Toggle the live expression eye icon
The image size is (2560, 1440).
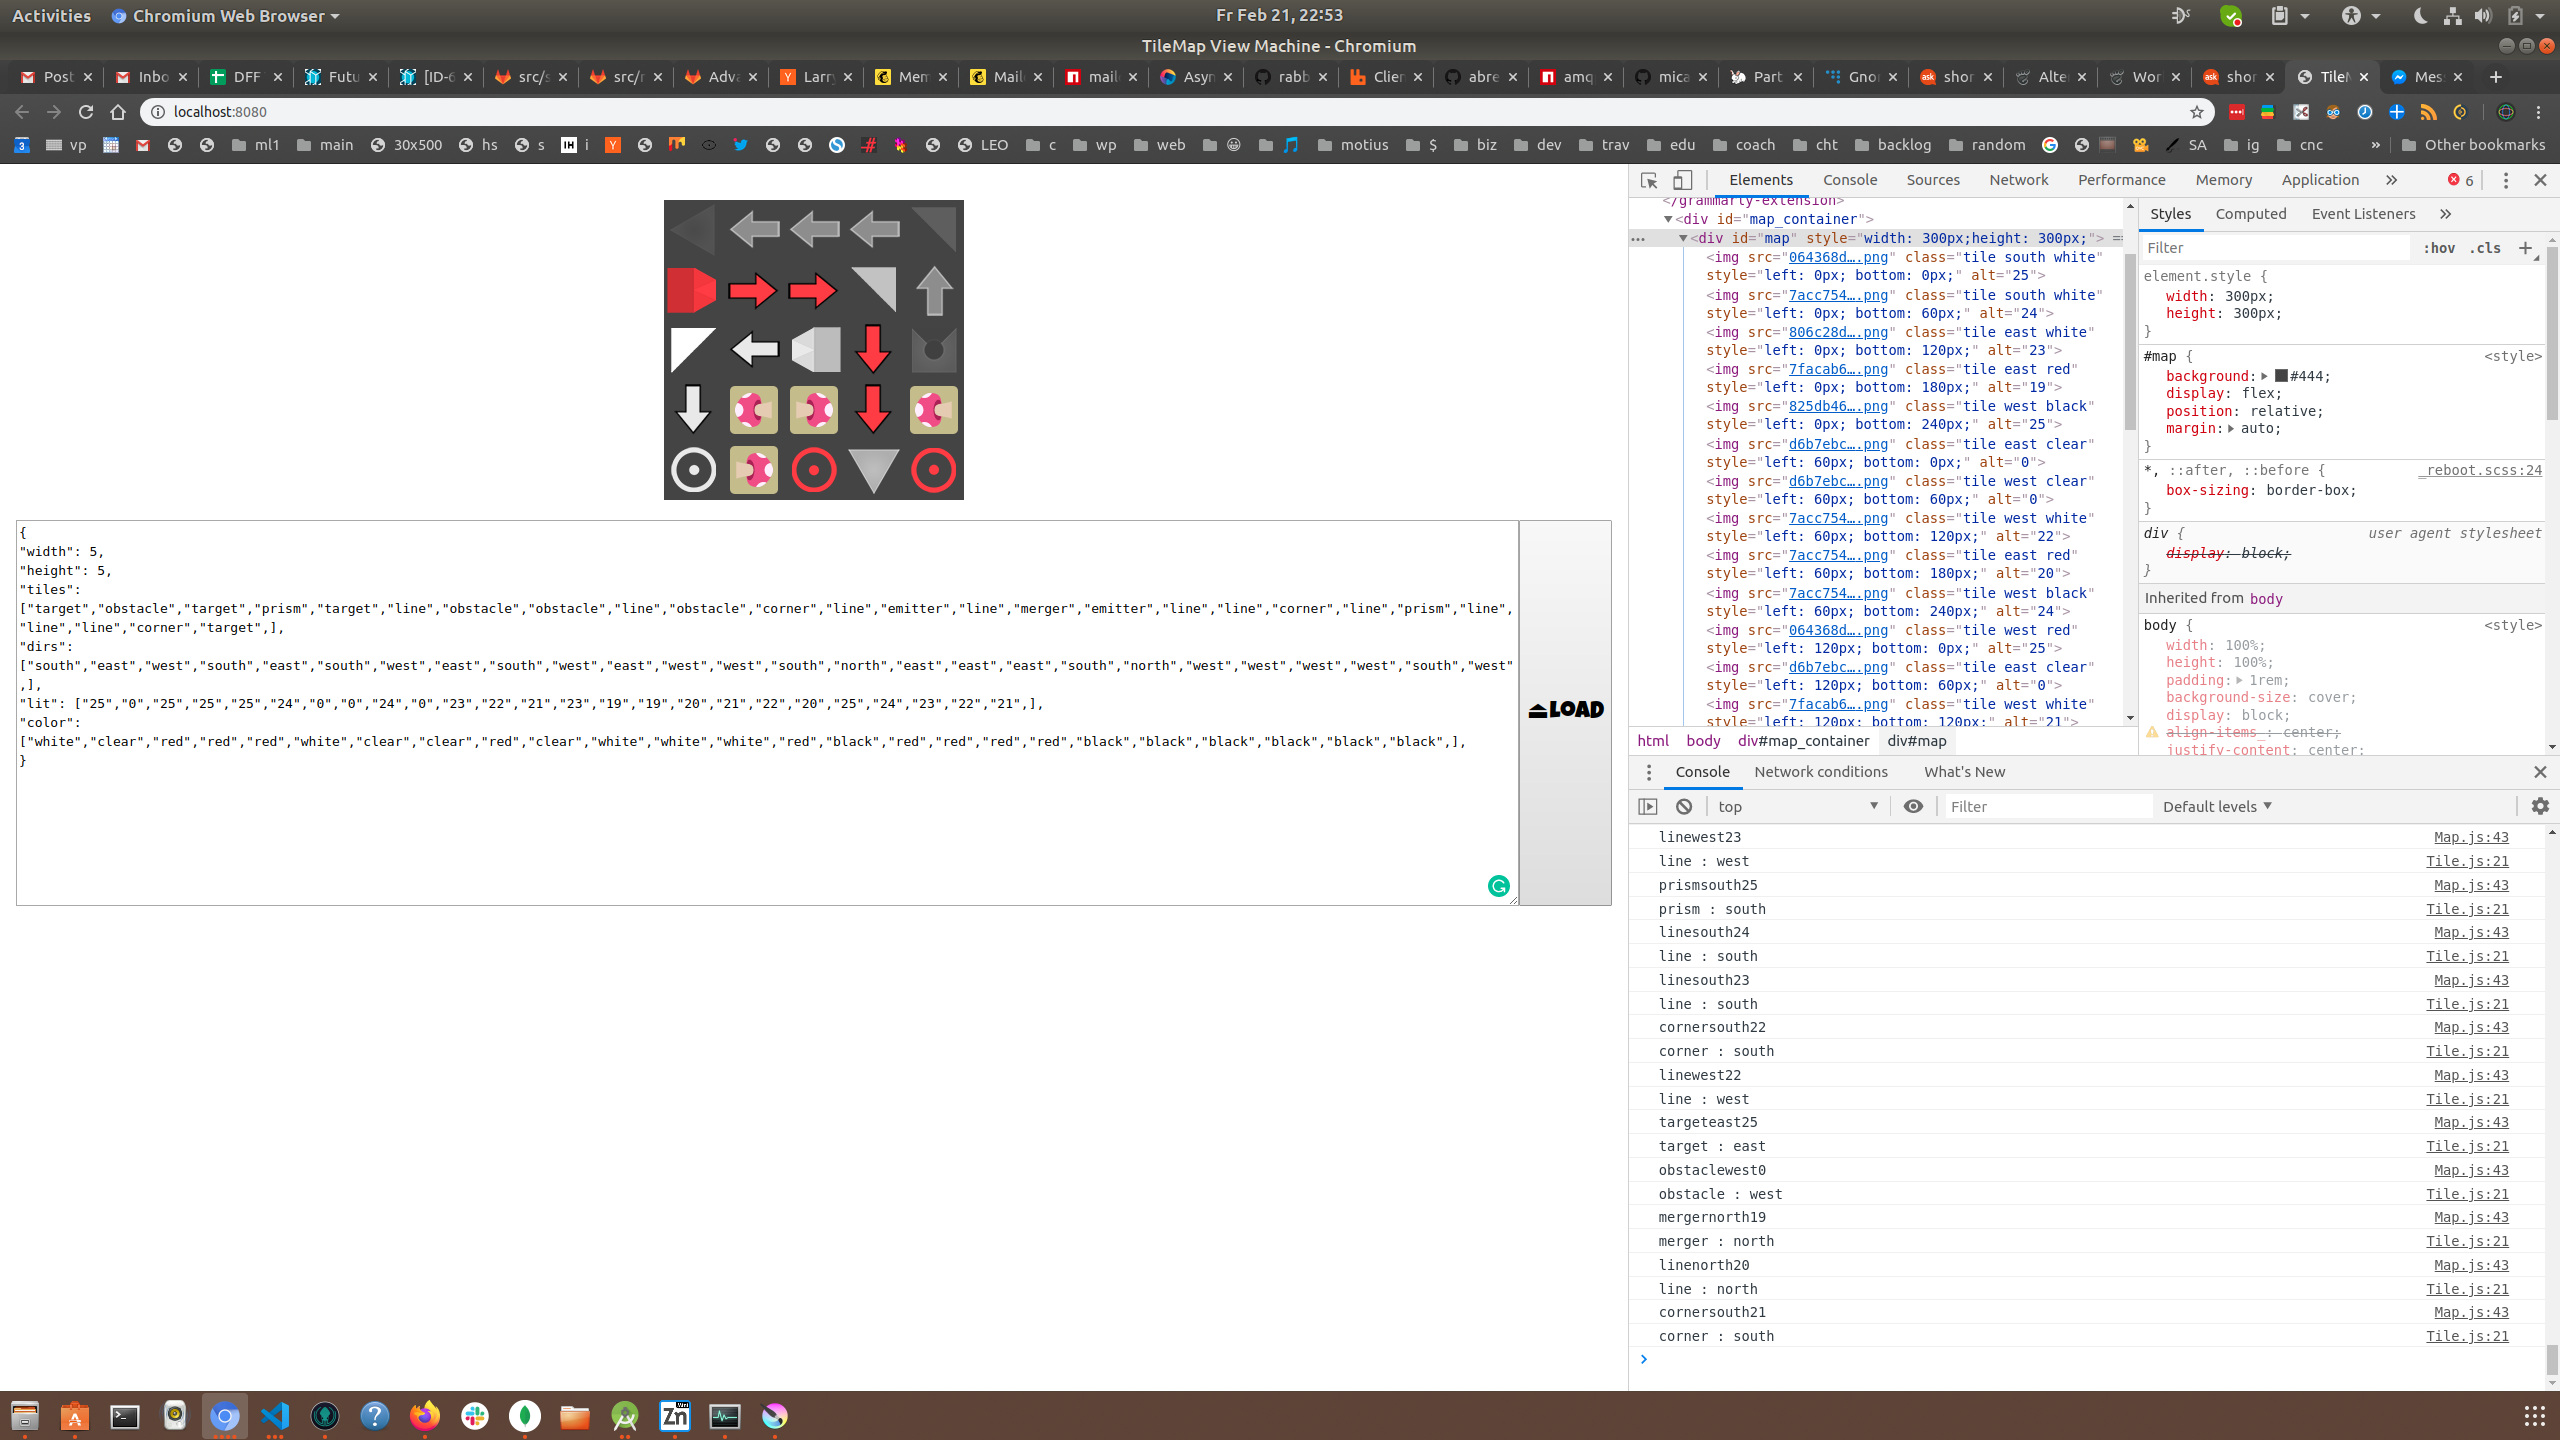[x=1913, y=806]
